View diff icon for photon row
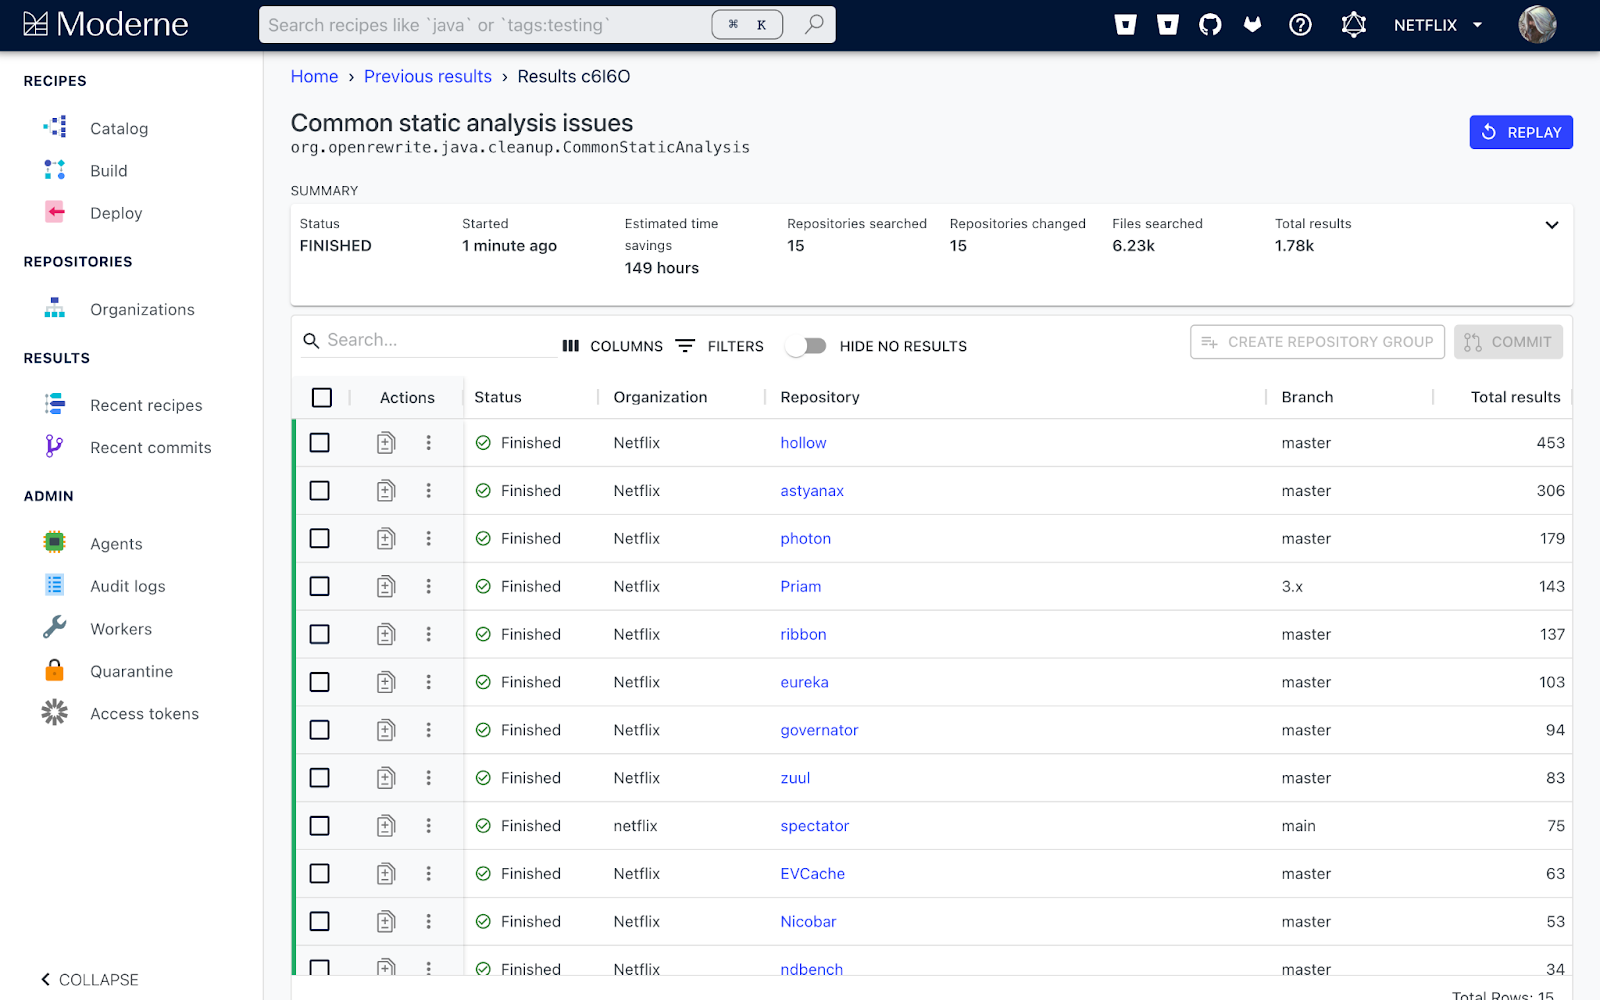The width and height of the screenshot is (1600, 1000). click(x=386, y=539)
